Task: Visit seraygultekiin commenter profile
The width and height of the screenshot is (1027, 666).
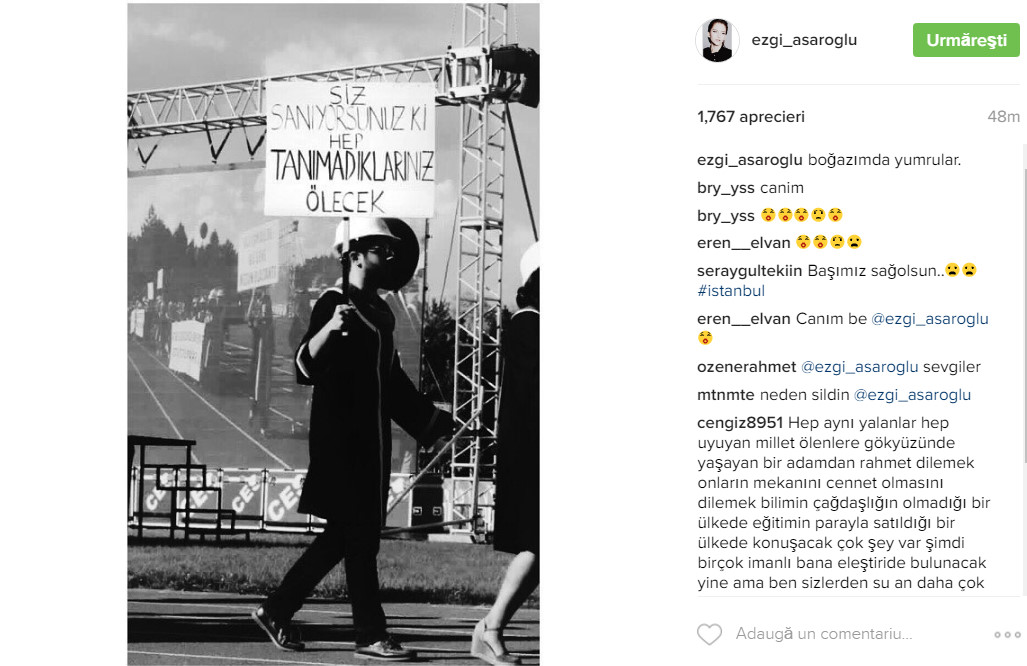Action: click(749, 271)
